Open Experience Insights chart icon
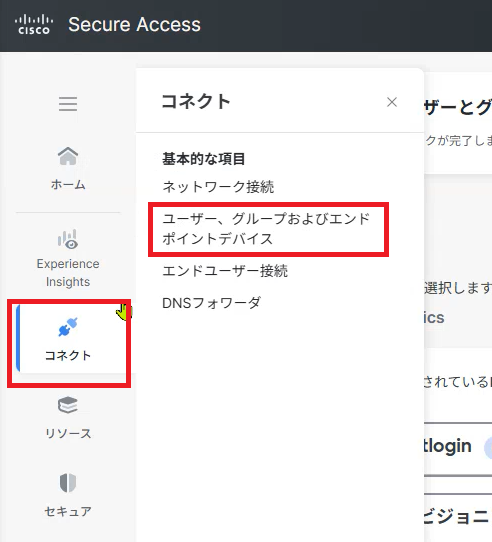The image size is (492, 542). pos(68,239)
